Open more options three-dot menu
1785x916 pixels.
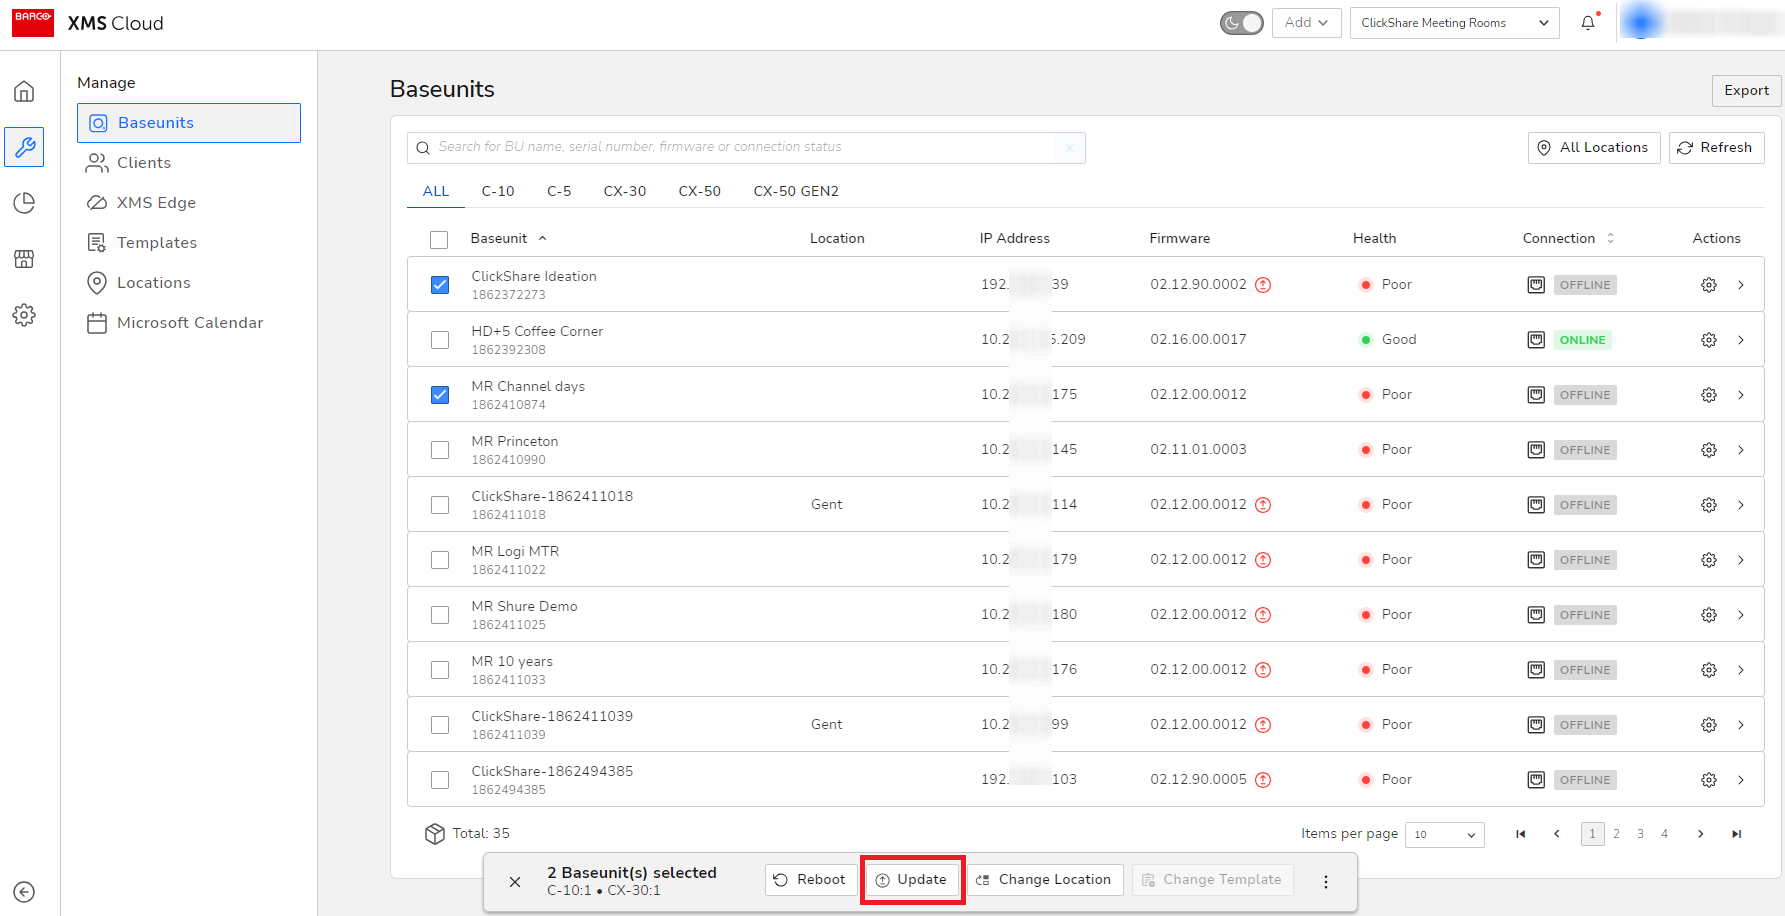click(x=1326, y=881)
